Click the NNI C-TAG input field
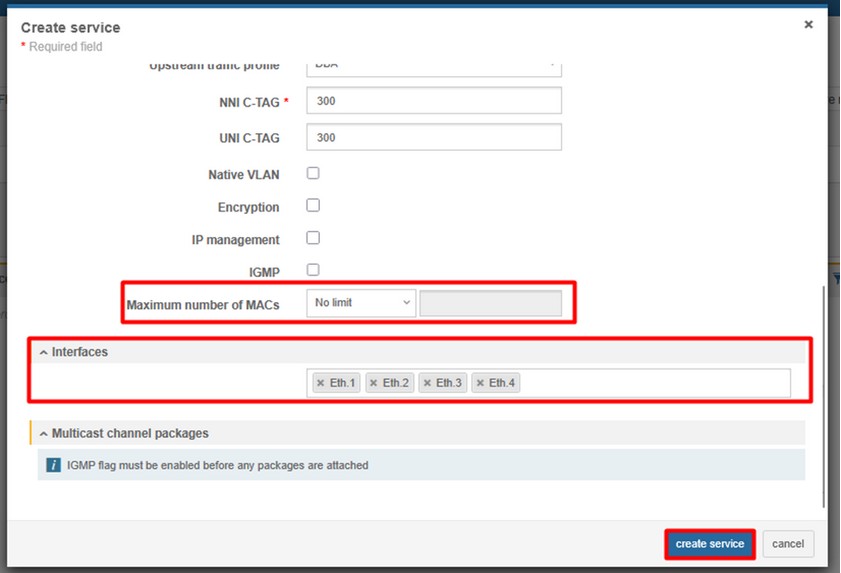 (x=433, y=101)
